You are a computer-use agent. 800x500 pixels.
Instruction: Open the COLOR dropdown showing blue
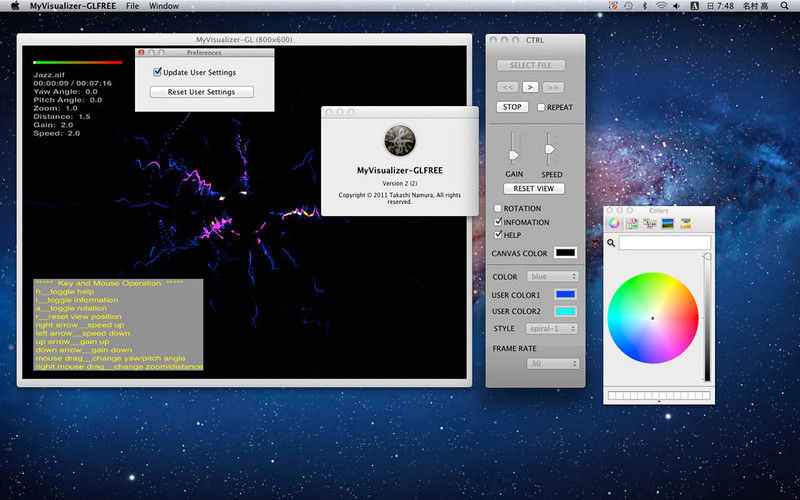pyautogui.click(x=552, y=277)
